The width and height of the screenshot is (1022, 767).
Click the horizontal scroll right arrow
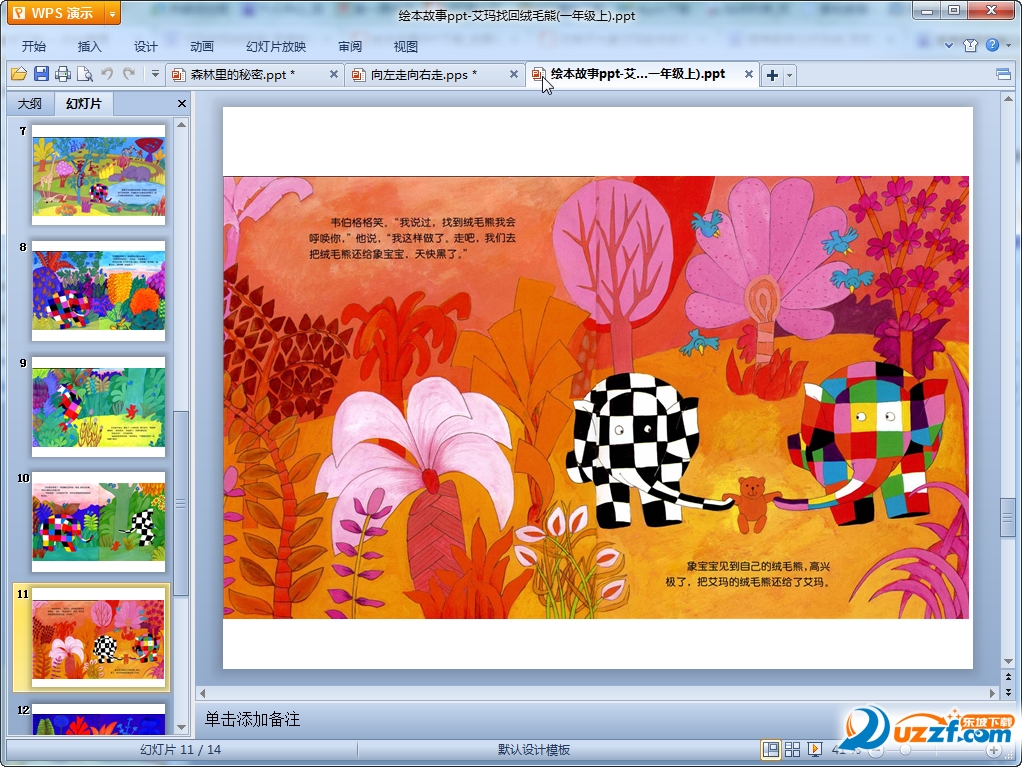pos(992,693)
